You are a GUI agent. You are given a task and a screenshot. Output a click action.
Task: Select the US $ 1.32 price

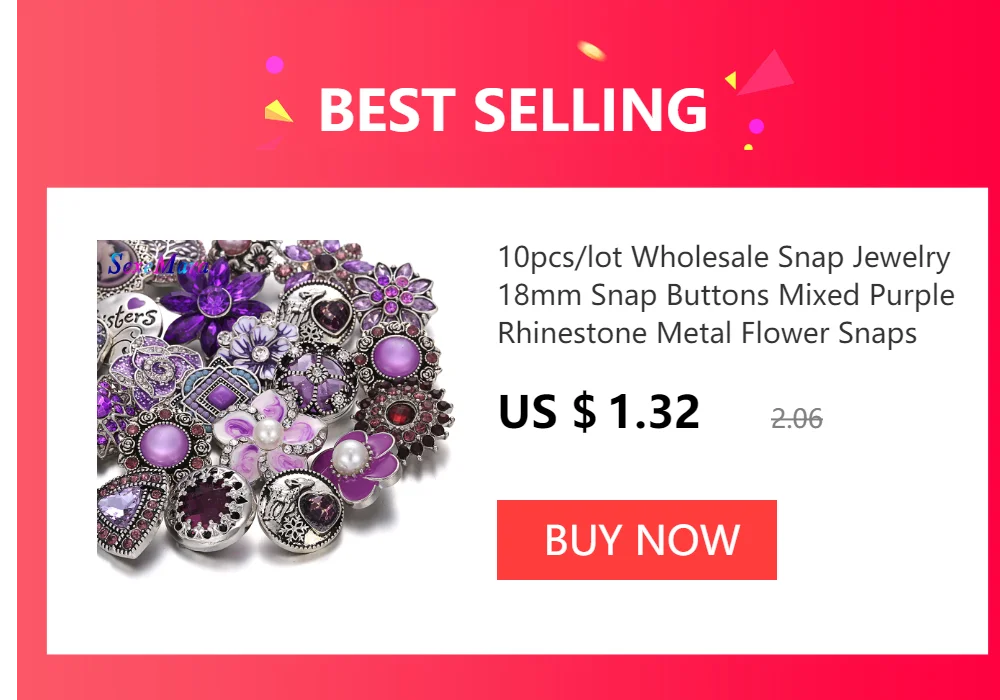click(599, 411)
